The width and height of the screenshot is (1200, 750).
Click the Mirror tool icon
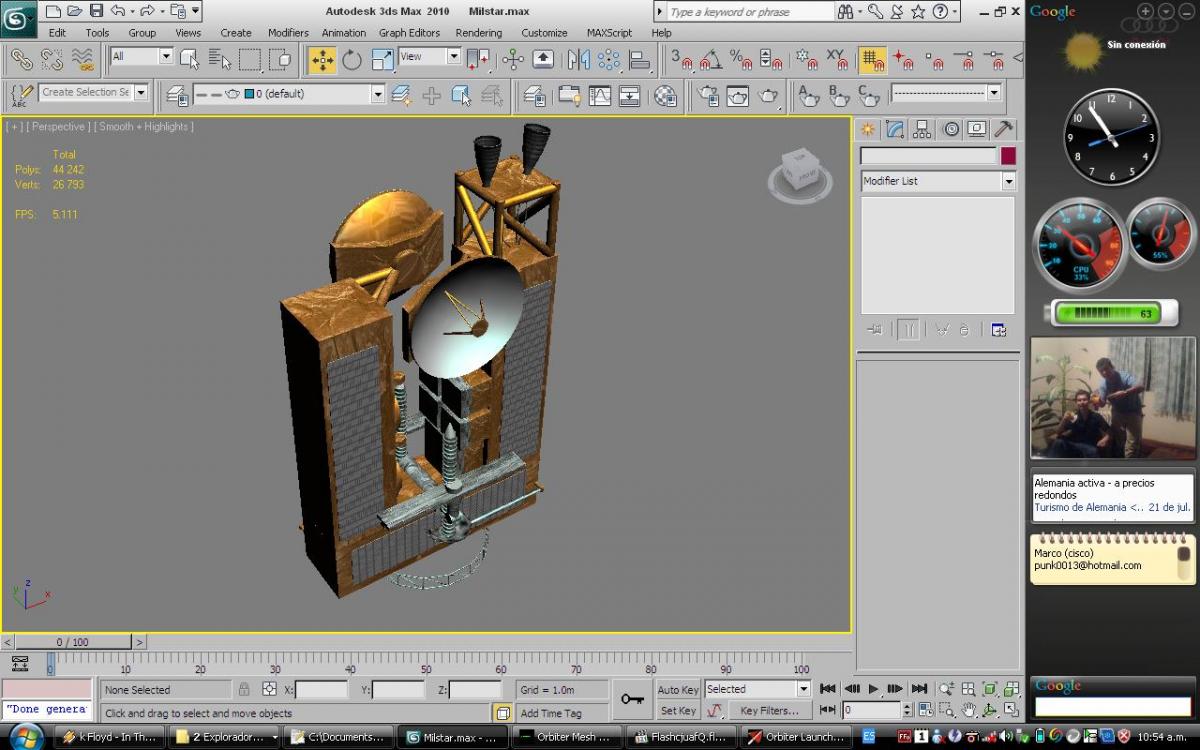(x=578, y=59)
